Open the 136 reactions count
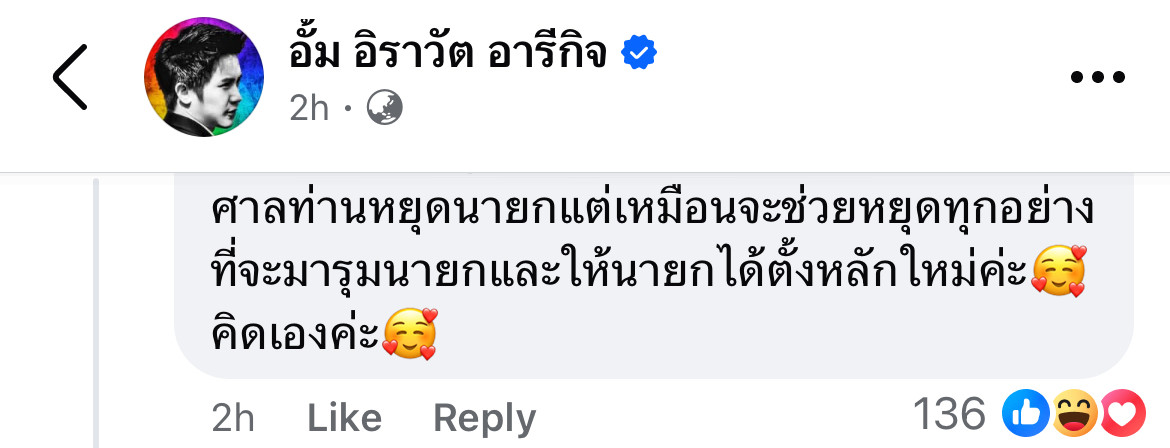 point(949,413)
